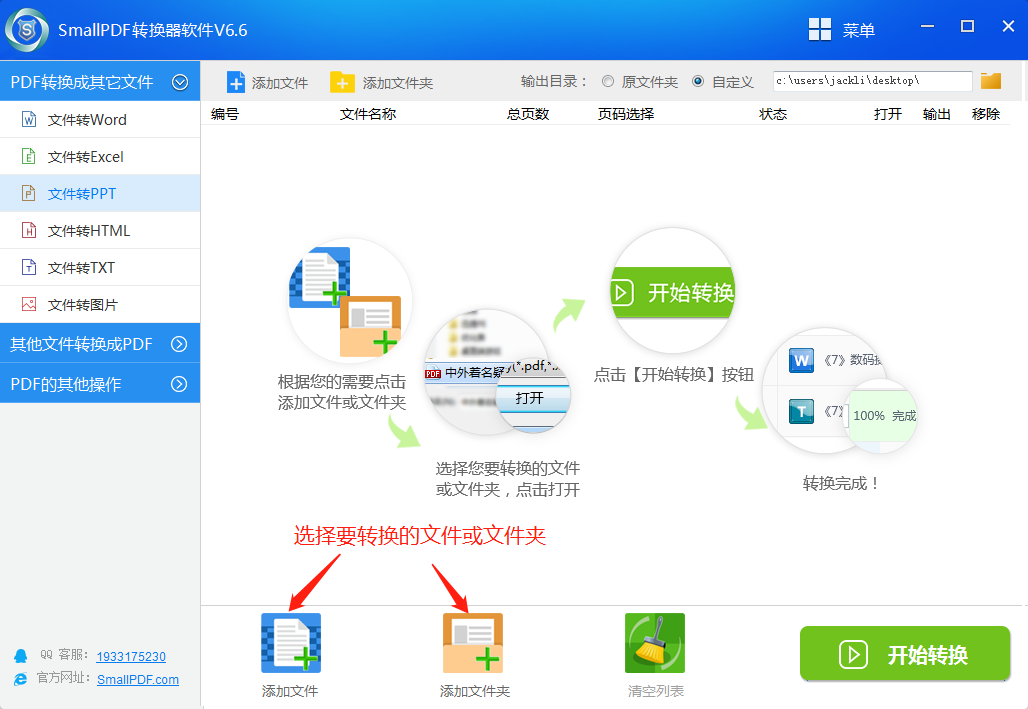Image resolution: width=1028 pixels, height=709 pixels.
Task: Click the 清空列表 clear list icon
Action: point(654,643)
